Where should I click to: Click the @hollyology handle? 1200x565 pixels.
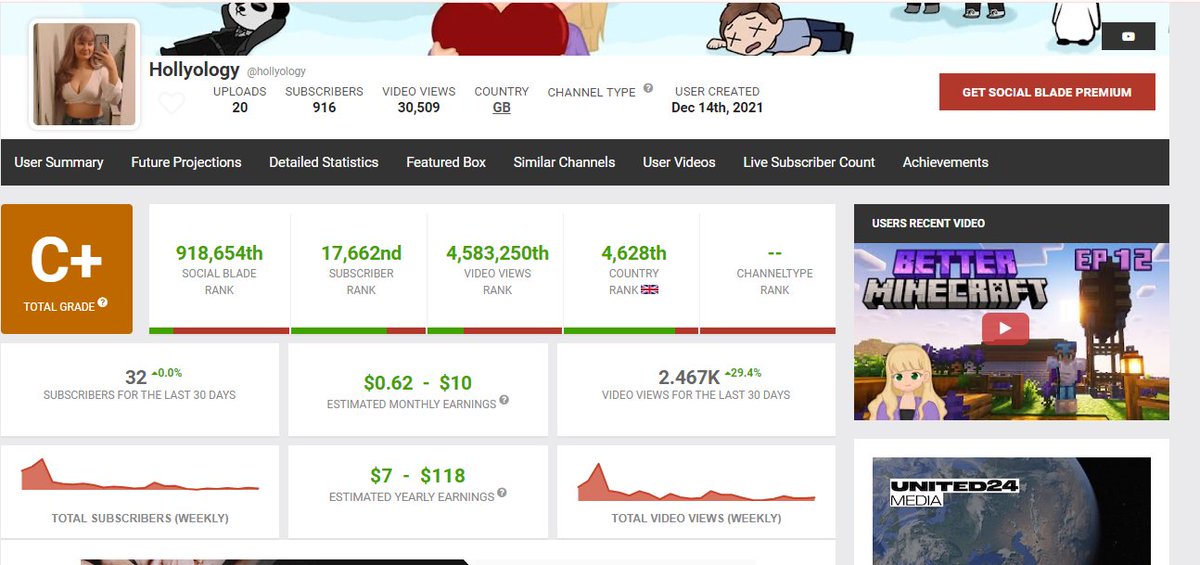[276, 71]
